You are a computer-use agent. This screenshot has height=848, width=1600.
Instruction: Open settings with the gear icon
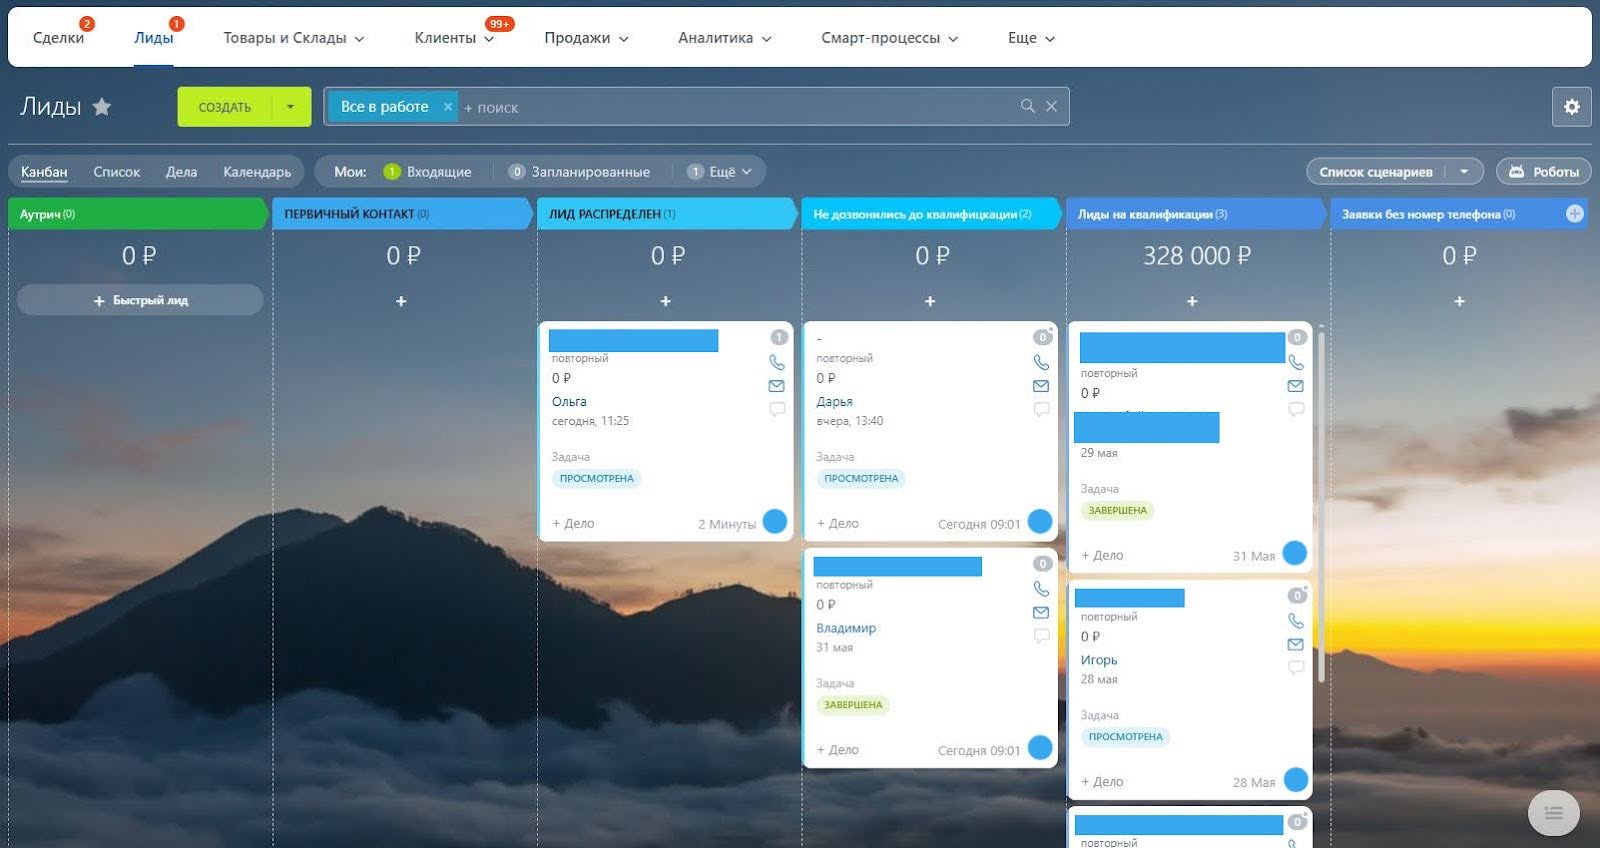1571,106
